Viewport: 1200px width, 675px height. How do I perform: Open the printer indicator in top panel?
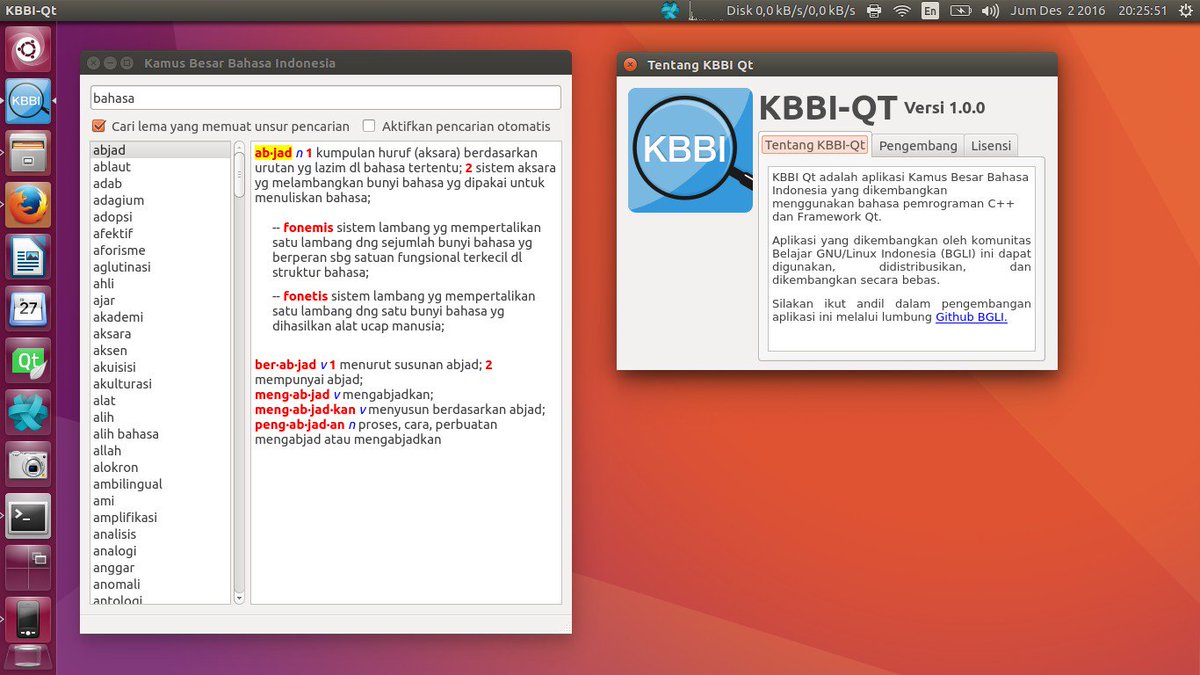pyautogui.click(x=873, y=11)
